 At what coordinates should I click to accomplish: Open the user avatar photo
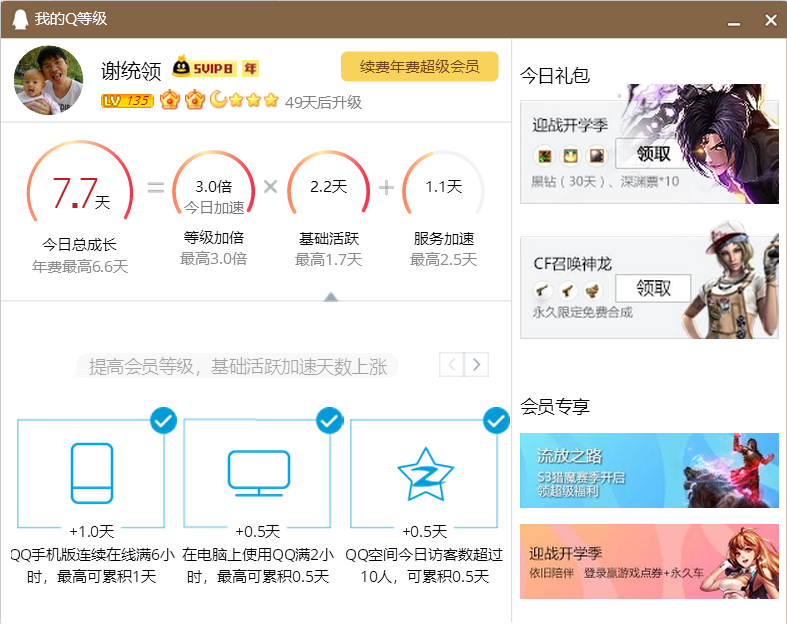pos(49,80)
